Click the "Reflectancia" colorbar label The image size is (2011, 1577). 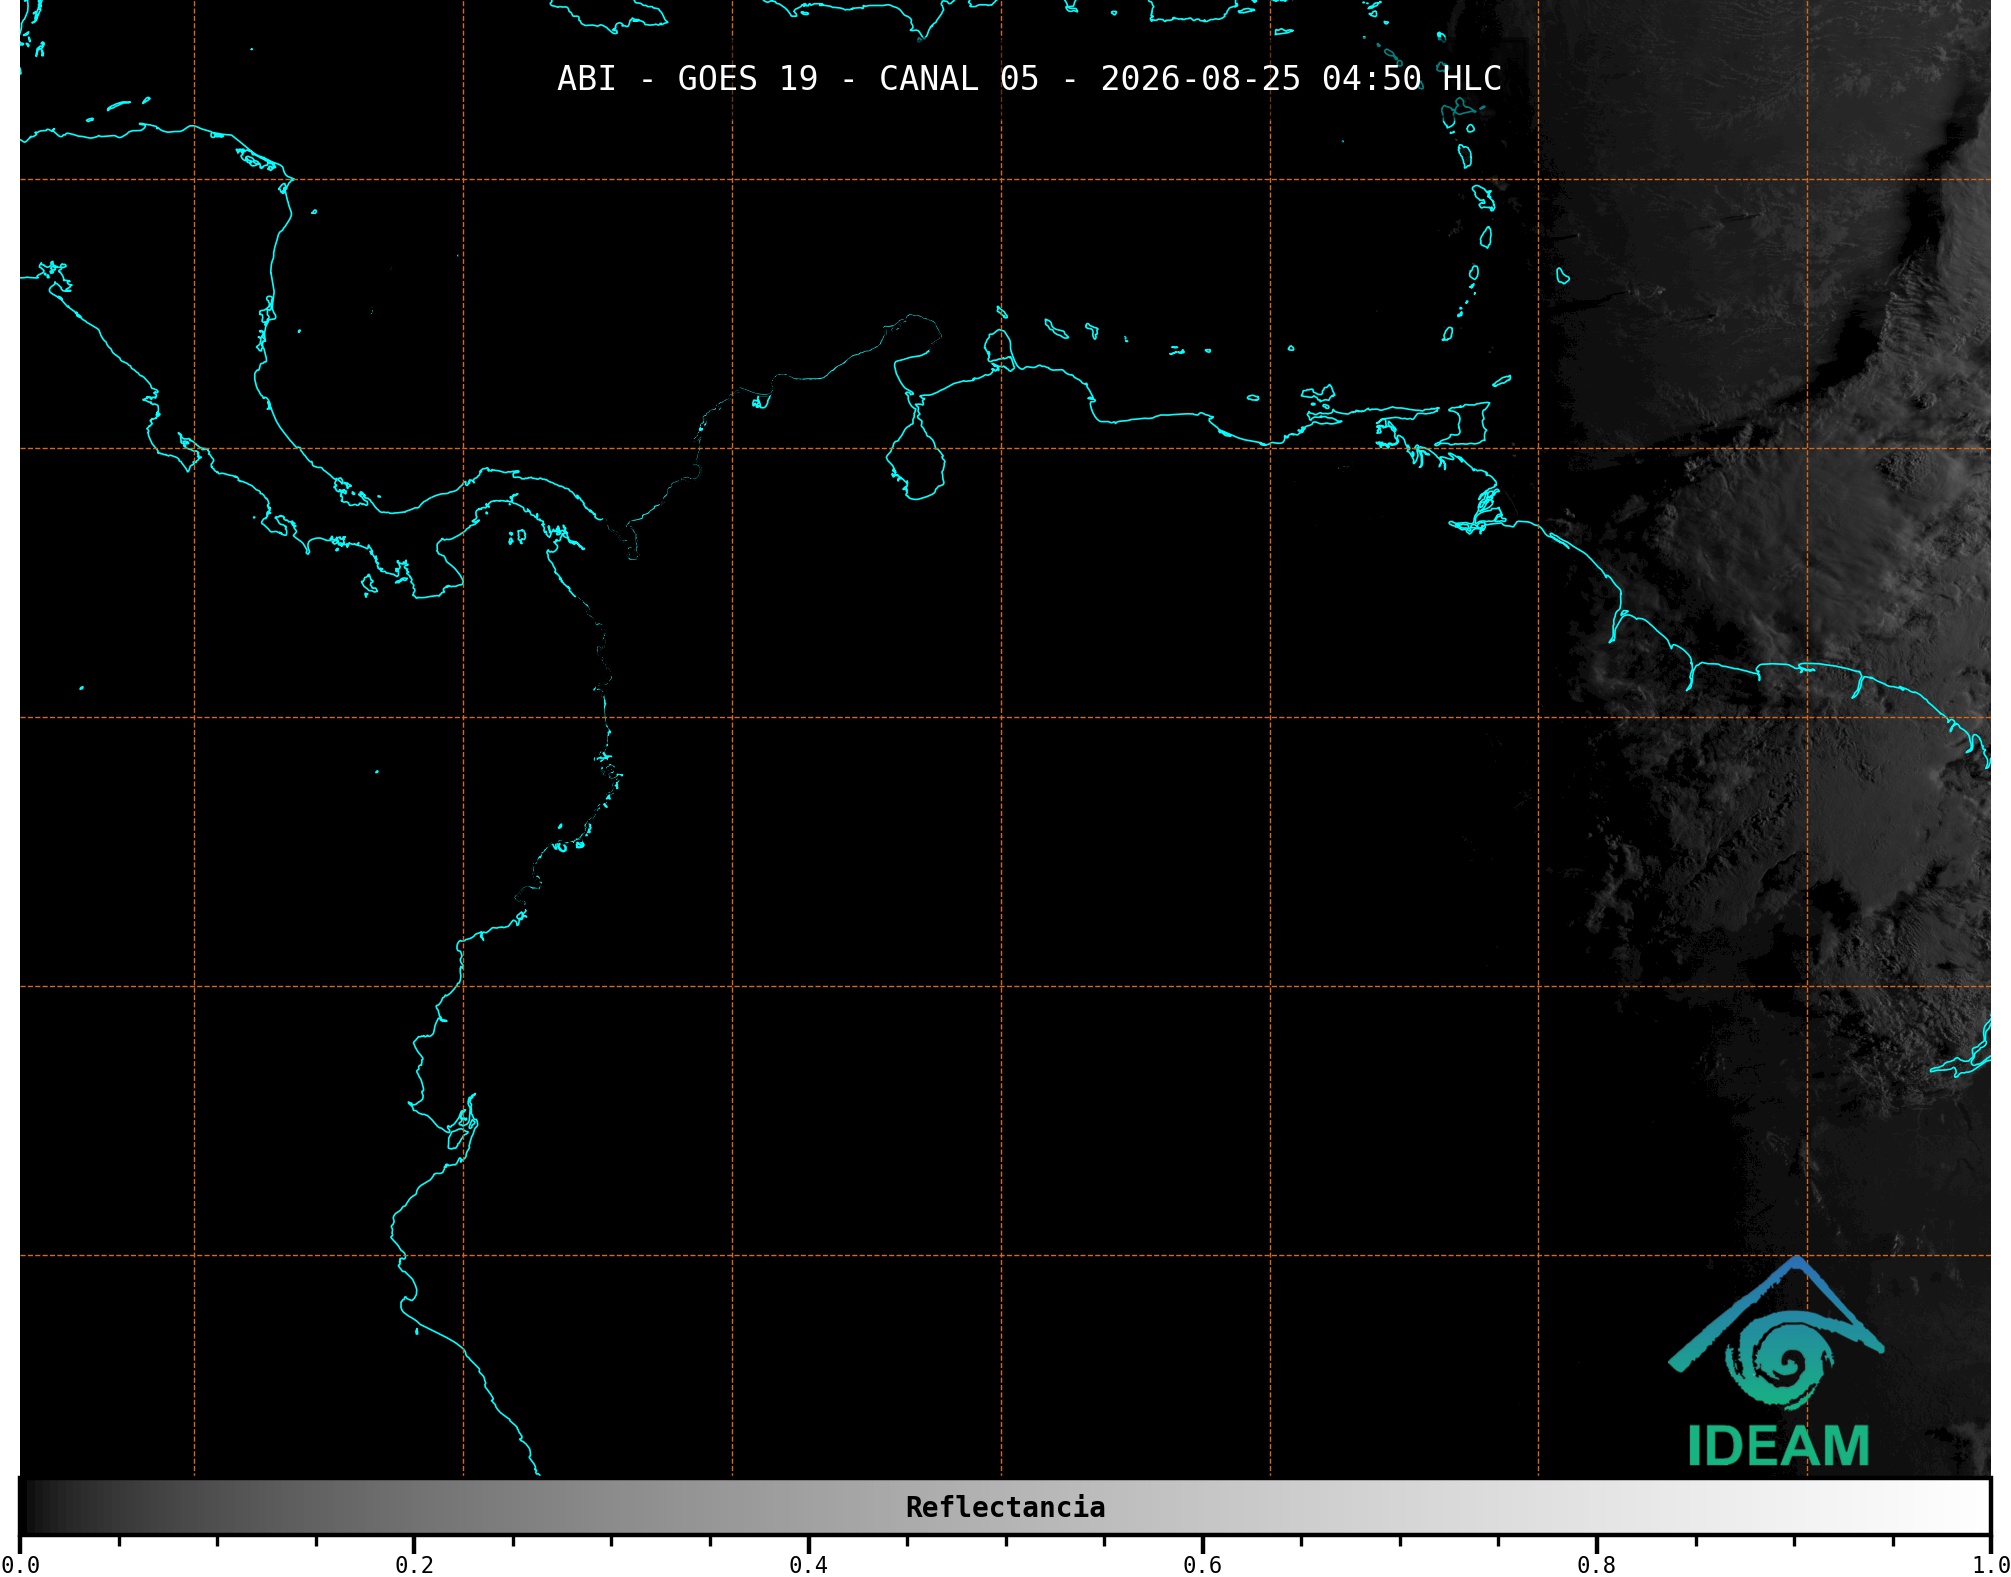coord(1005,1507)
